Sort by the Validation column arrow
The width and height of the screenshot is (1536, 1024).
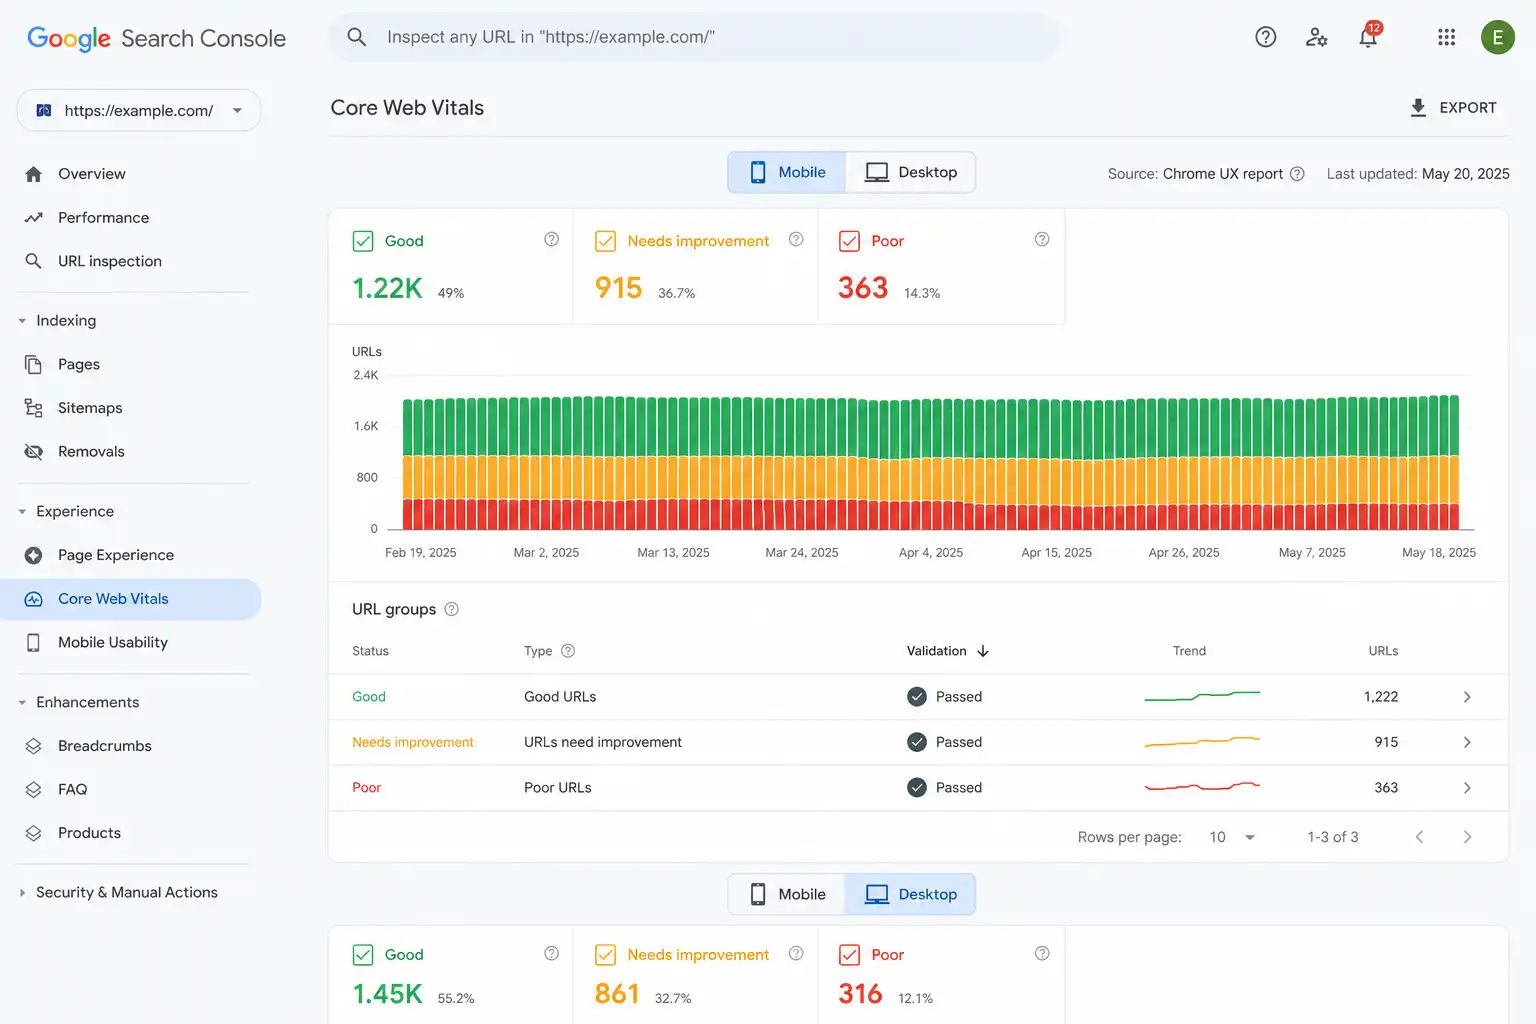pyautogui.click(x=983, y=651)
